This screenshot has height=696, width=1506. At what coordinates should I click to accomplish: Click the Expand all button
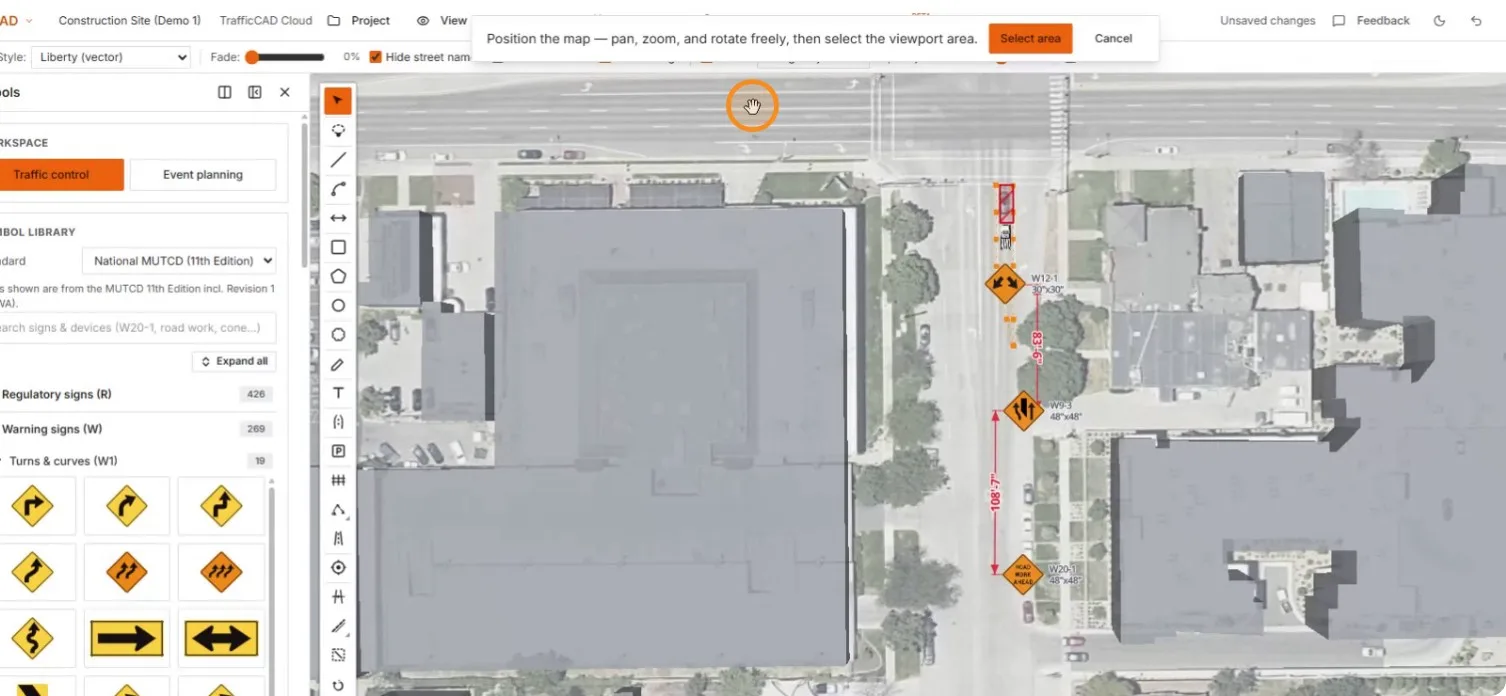[234, 361]
